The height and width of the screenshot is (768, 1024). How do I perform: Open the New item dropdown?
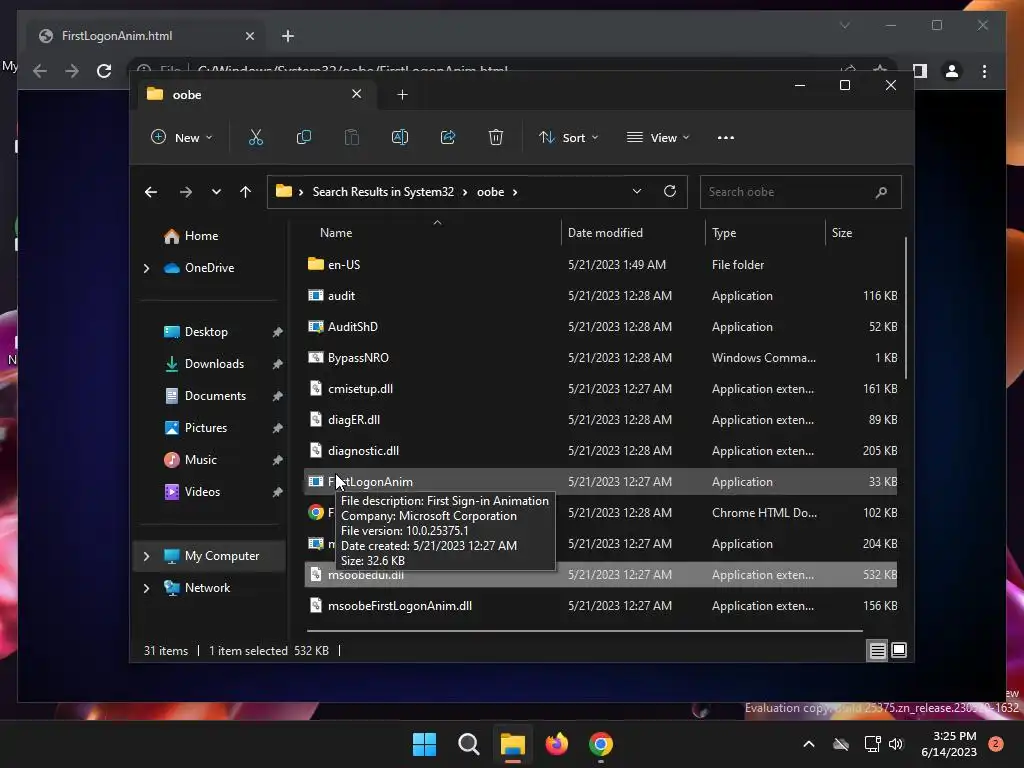(x=182, y=138)
